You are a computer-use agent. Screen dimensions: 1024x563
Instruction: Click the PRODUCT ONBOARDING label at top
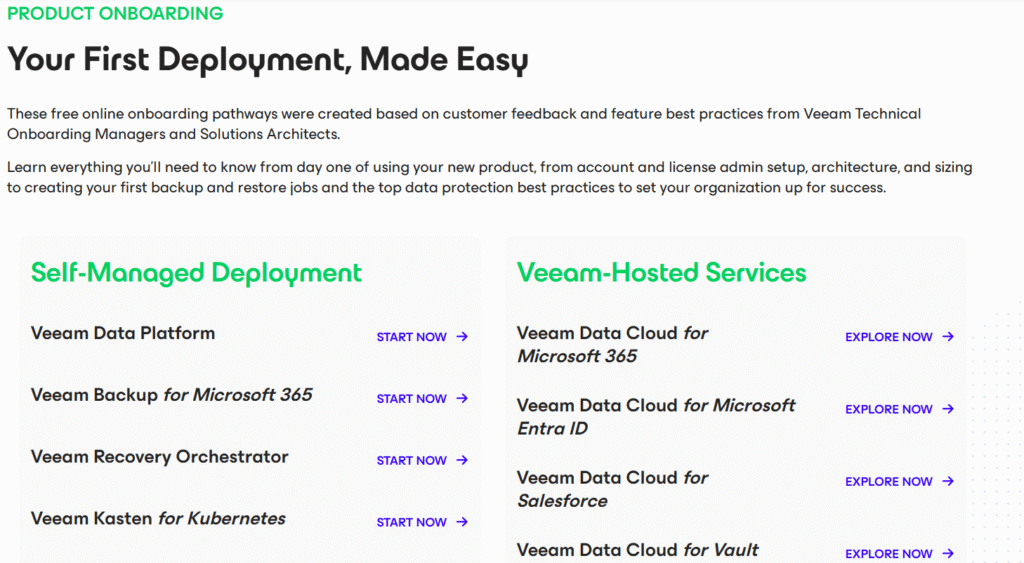[115, 14]
